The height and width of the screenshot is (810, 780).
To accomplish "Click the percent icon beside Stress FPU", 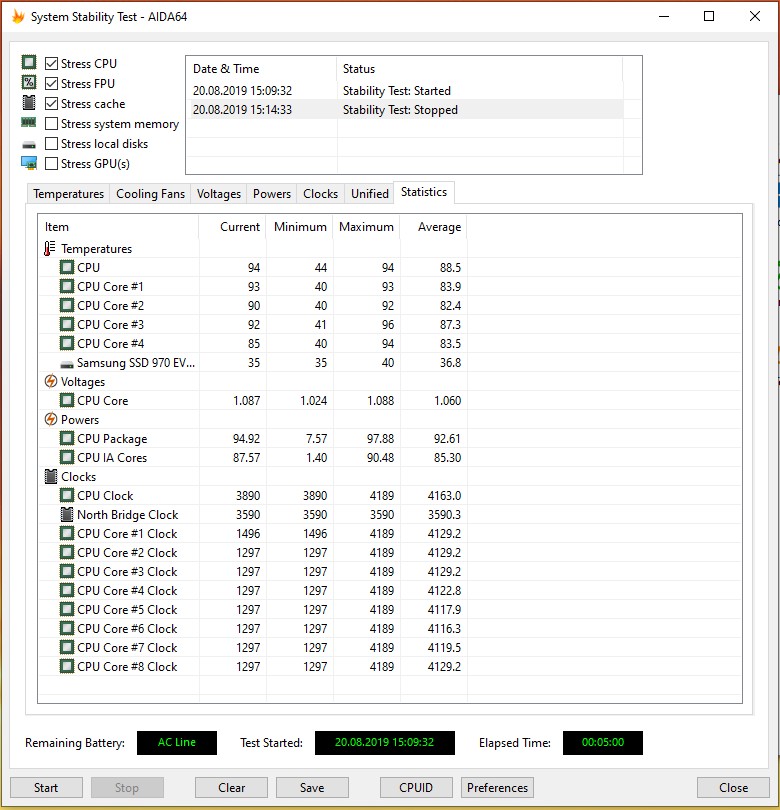I will pos(29,82).
